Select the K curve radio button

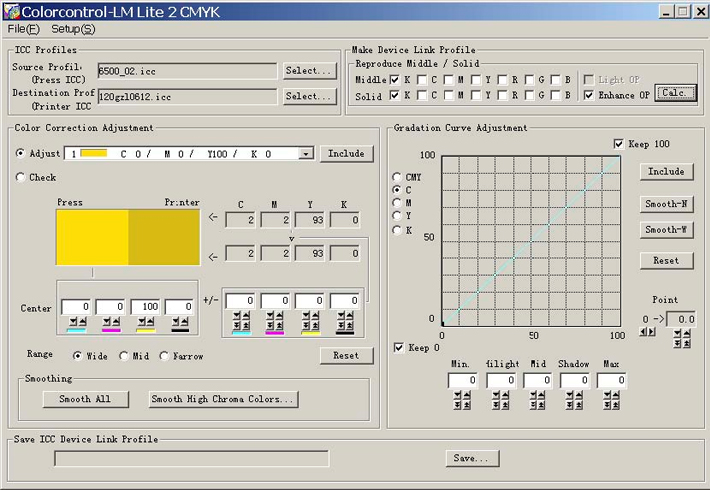(x=397, y=230)
